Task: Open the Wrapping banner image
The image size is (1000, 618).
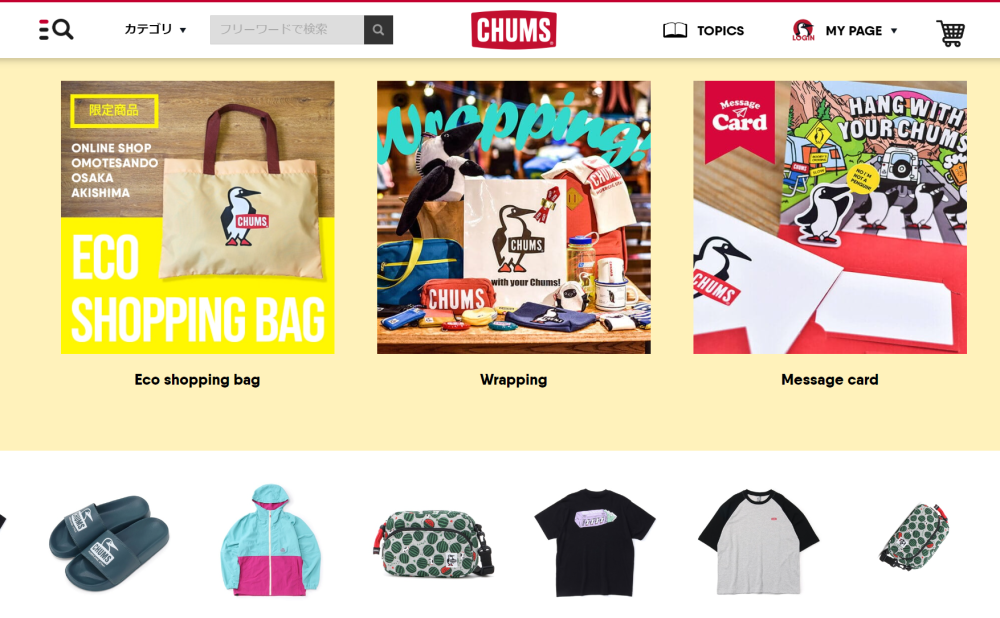Action: coord(514,217)
